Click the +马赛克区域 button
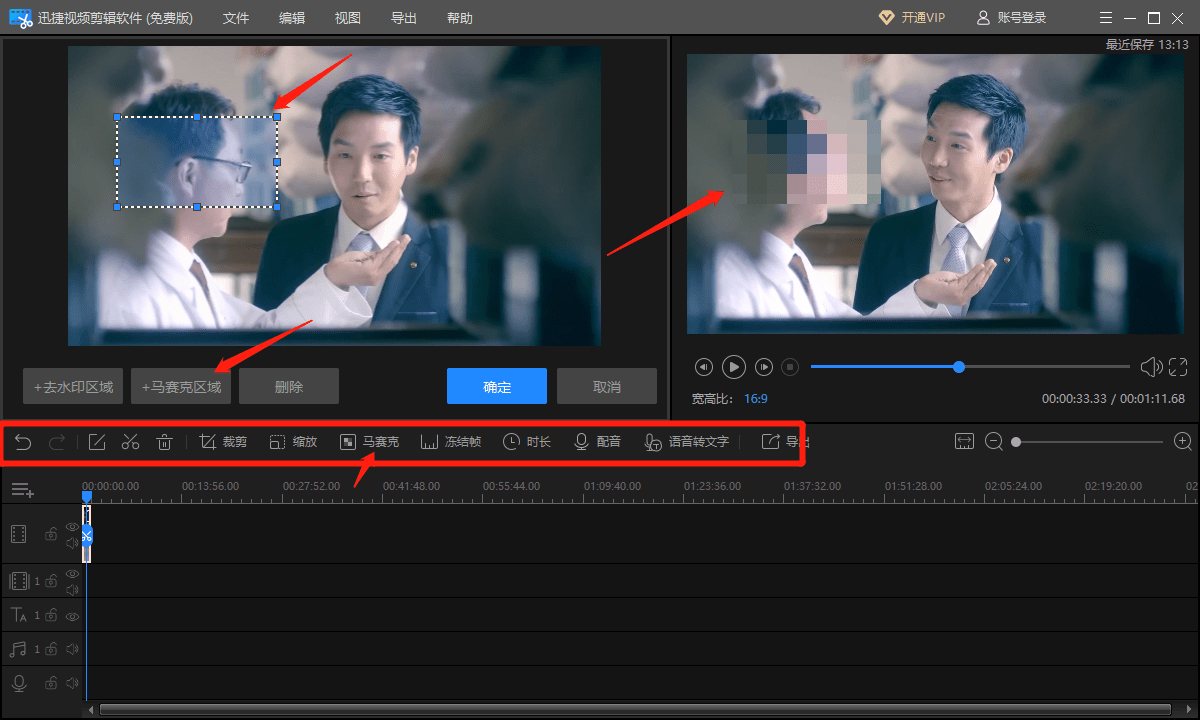The height and width of the screenshot is (720, 1200). pyautogui.click(x=181, y=386)
